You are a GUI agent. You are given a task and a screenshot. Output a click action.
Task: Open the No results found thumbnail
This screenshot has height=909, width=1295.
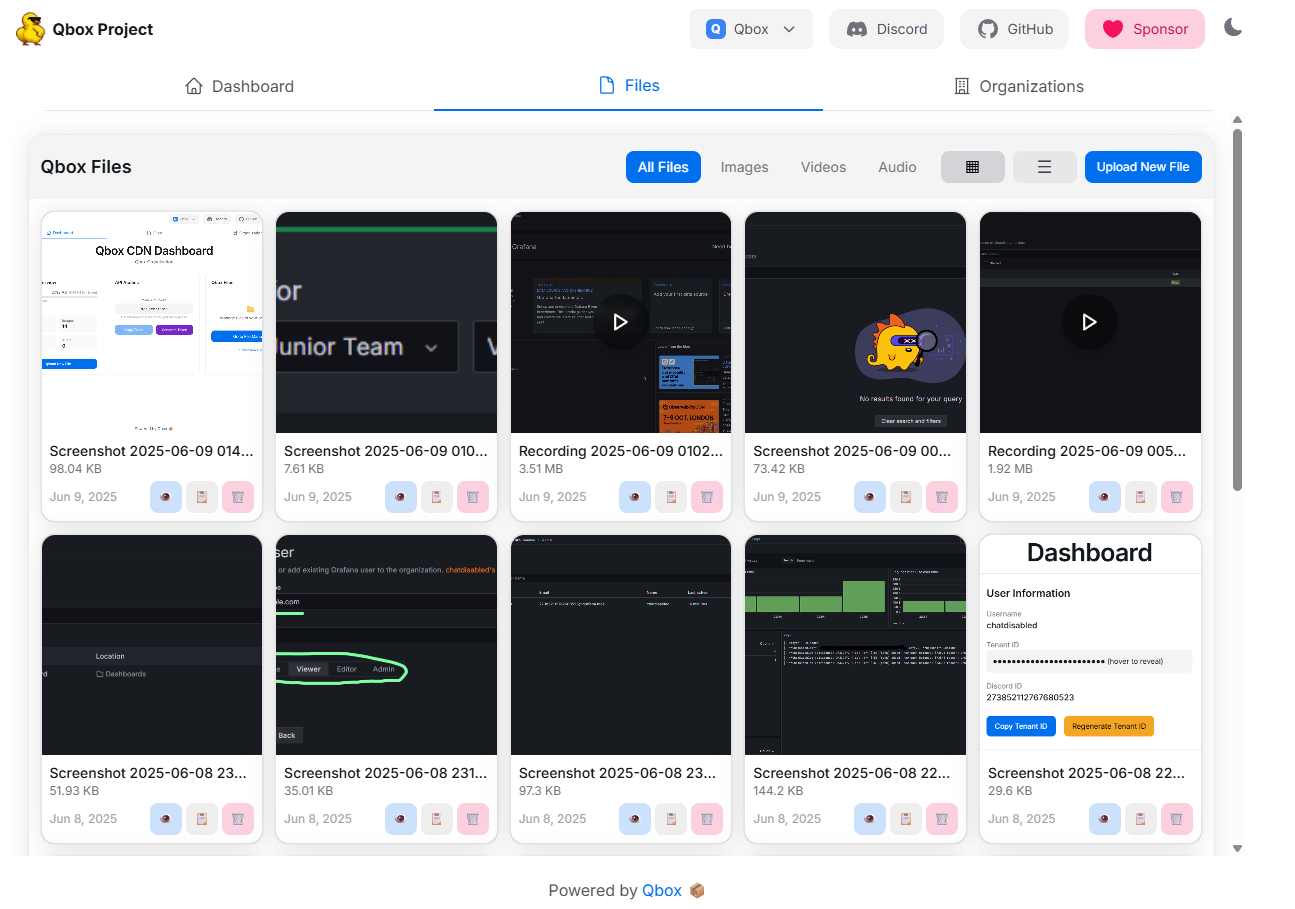pyautogui.click(x=856, y=322)
